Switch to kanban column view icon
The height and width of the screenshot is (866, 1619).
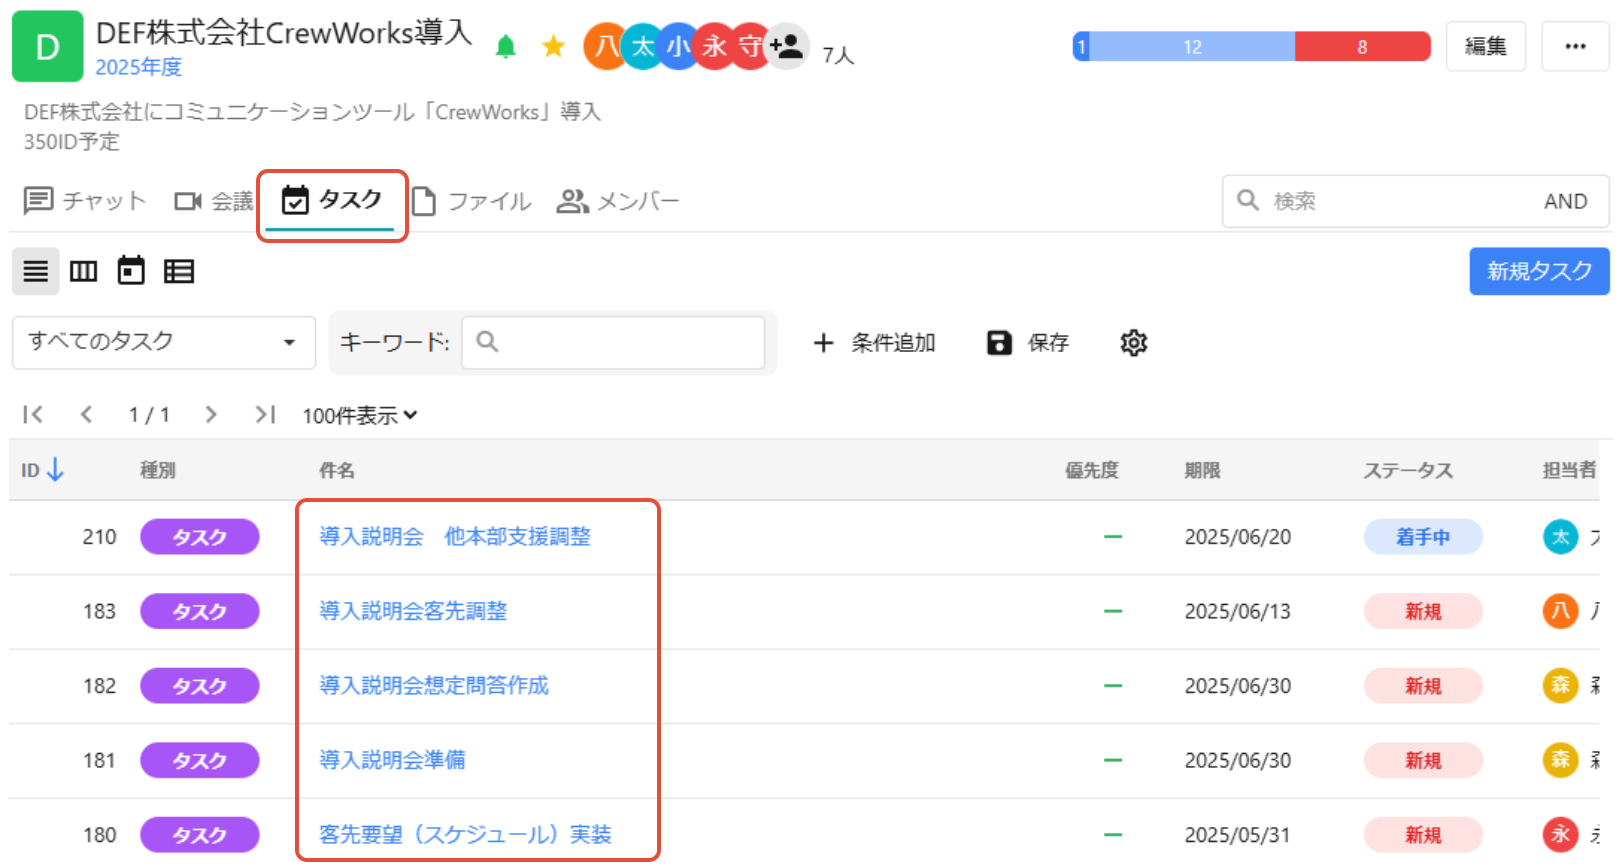point(84,271)
